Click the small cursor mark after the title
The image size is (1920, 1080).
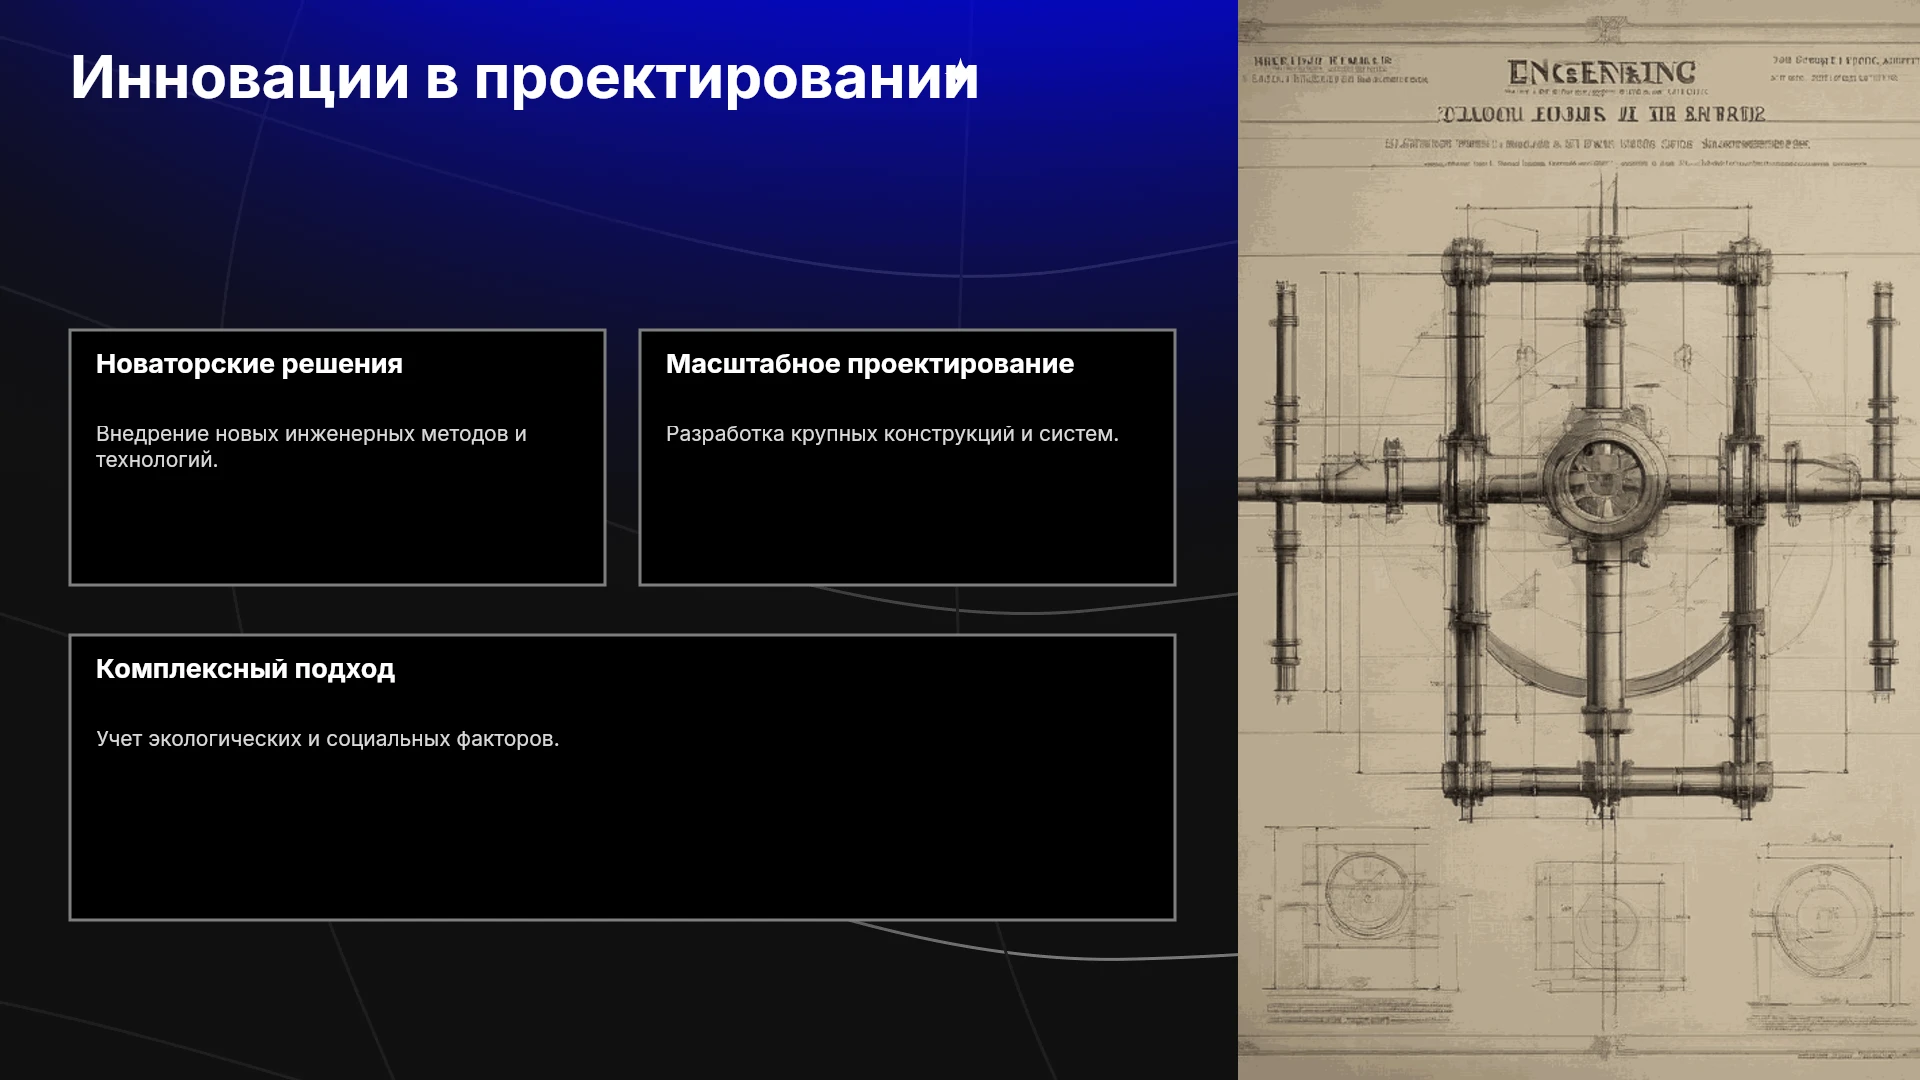pos(958,70)
